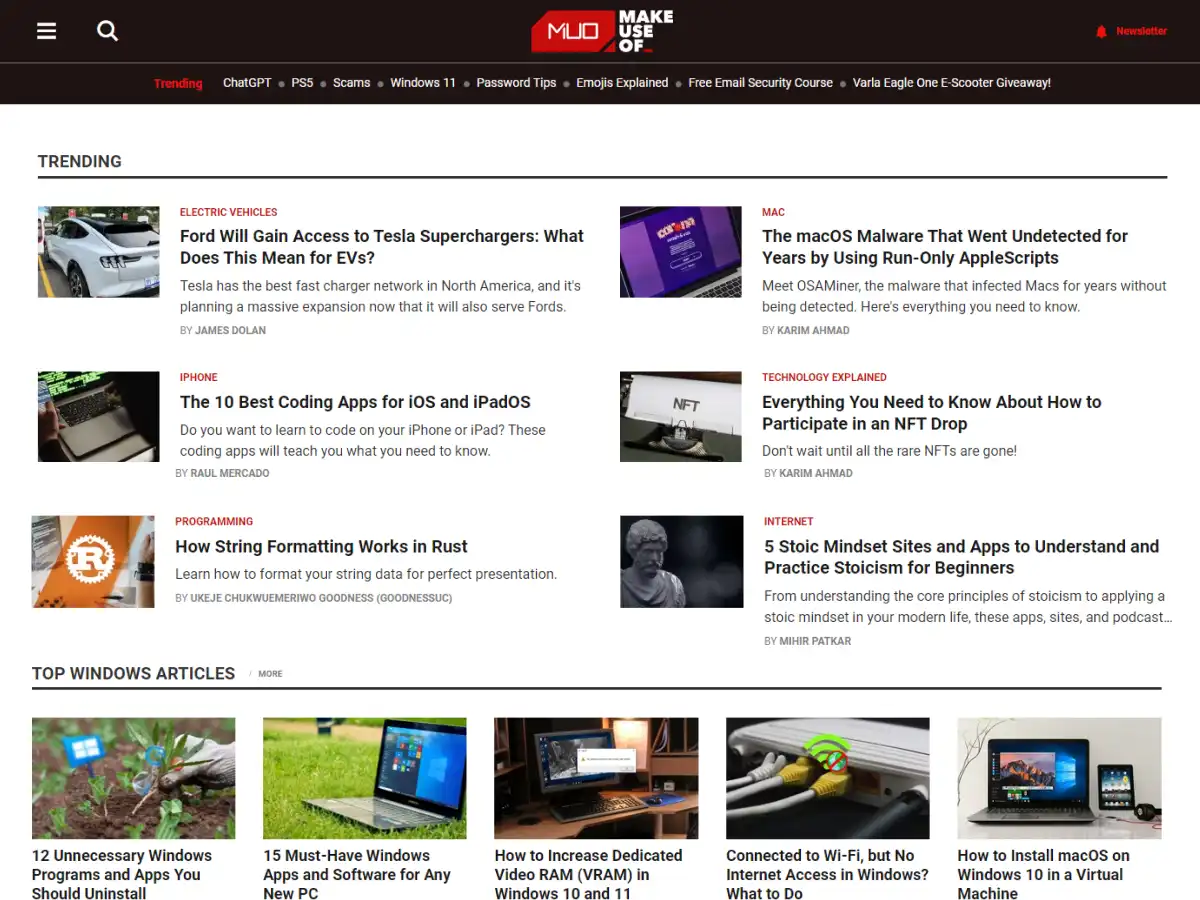
Task: Click the coding laptop thumbnail
Action: click(99, 417)
